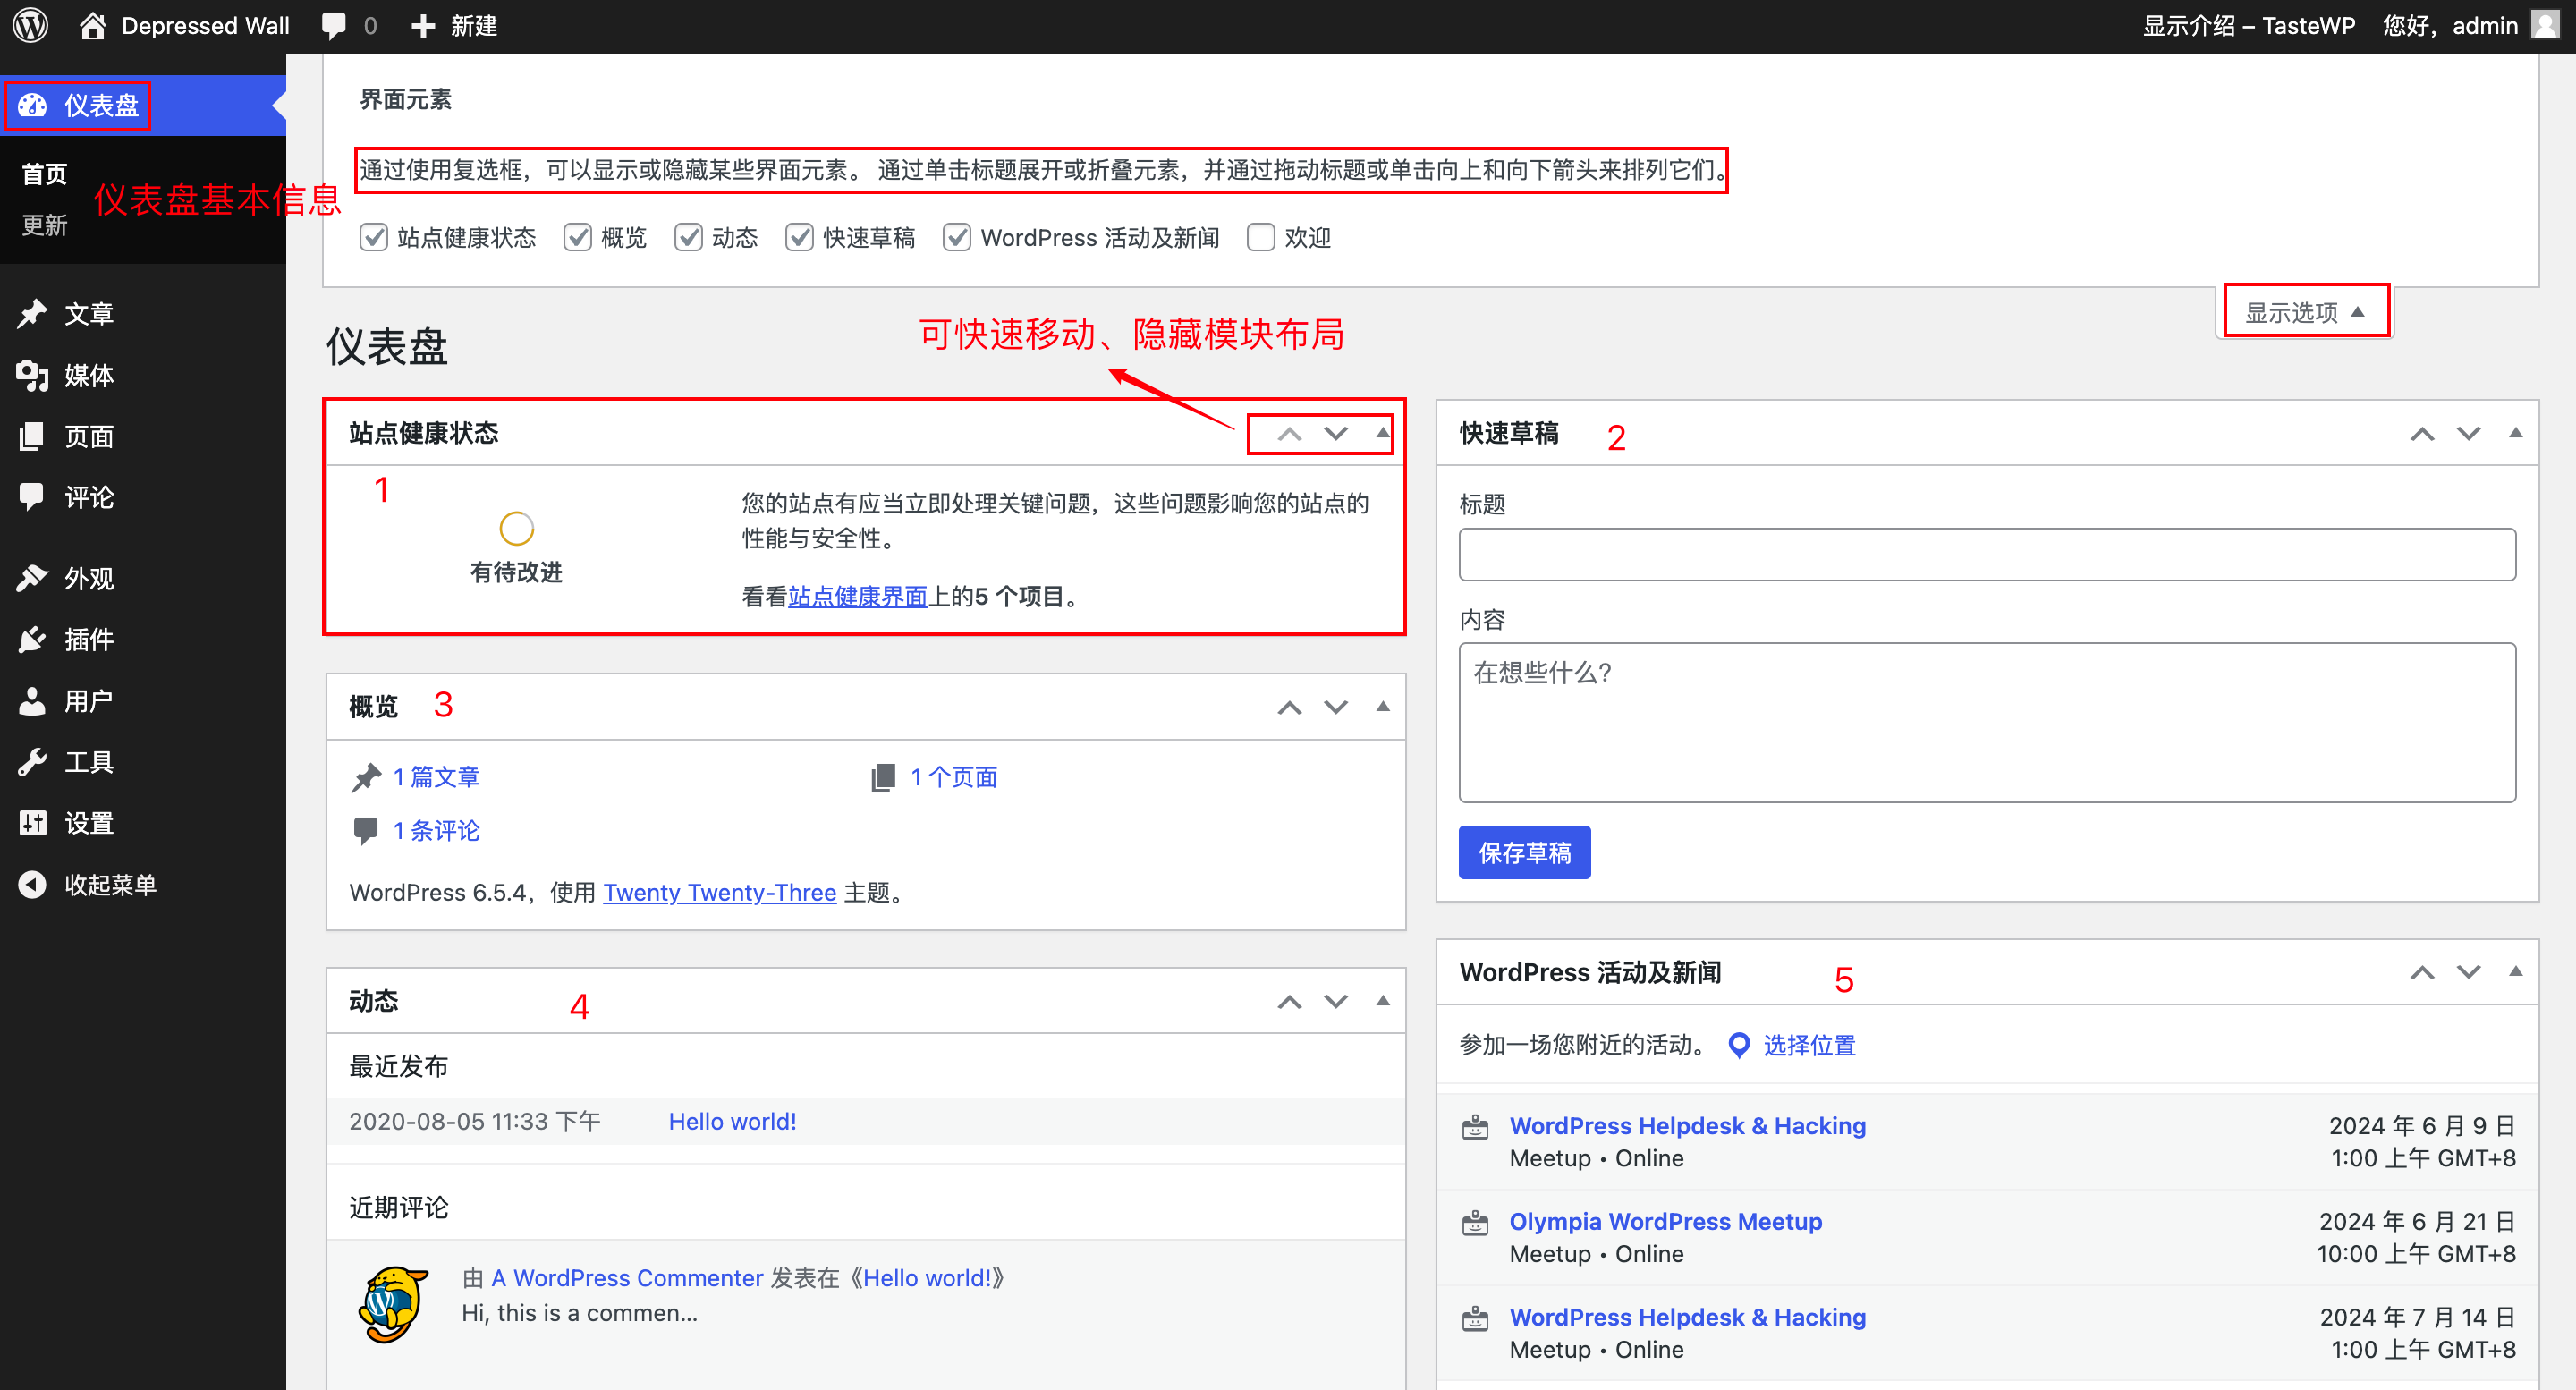2576x1390 pixels.
Task: Click the meetup icon for June 9 Helpdesk event
Action: [x=1476, y=1128]
